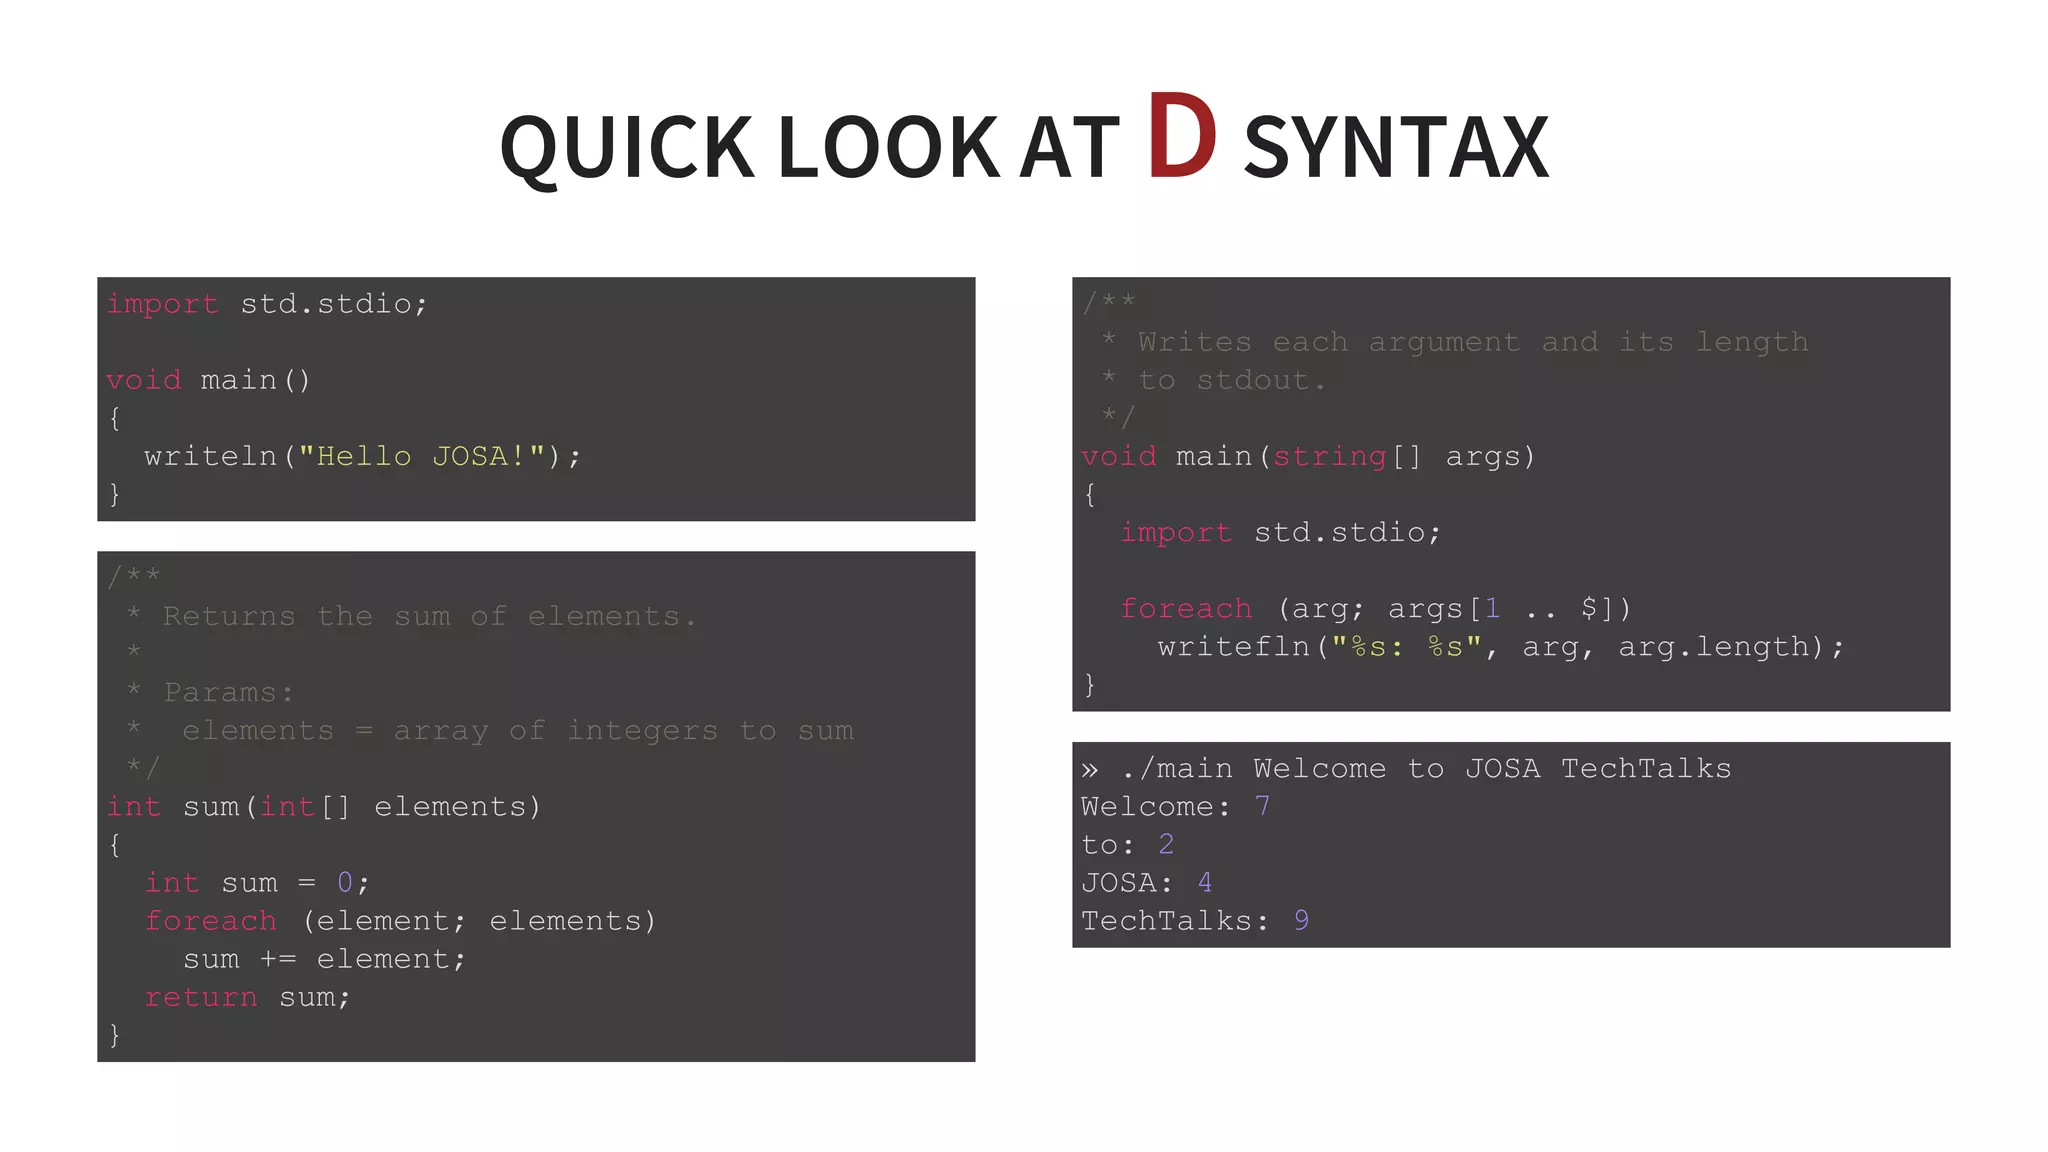This screenshot has height=1152, width=2048.
Task: Click the "TechTalks: 9" output line
Action: point(1194,920)
